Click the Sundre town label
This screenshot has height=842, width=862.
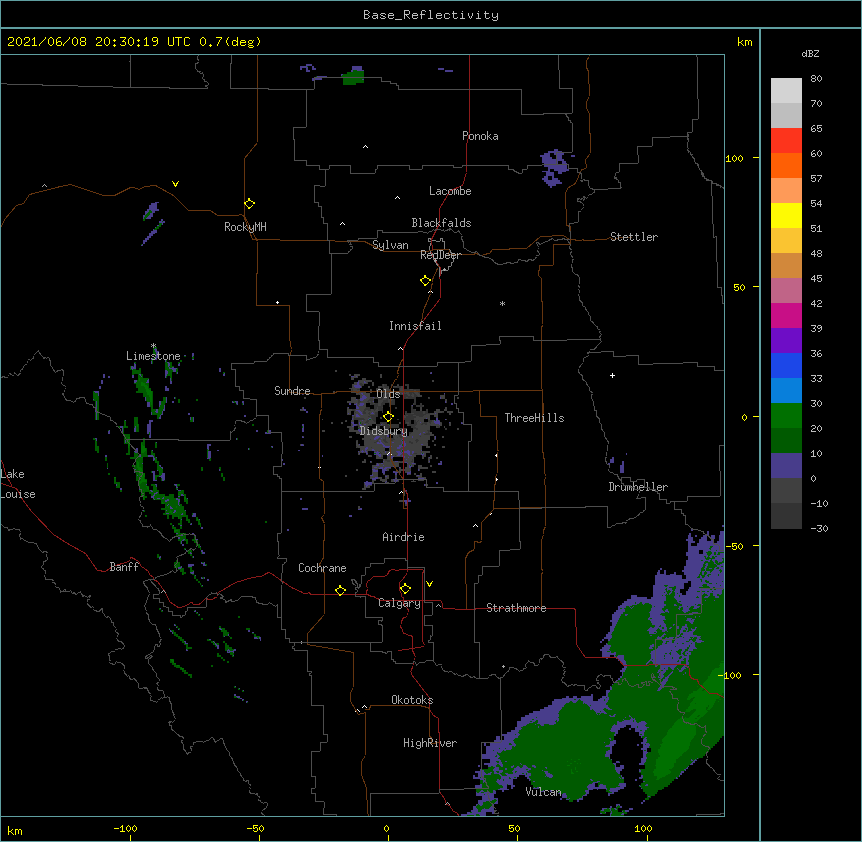click(292, 391)
